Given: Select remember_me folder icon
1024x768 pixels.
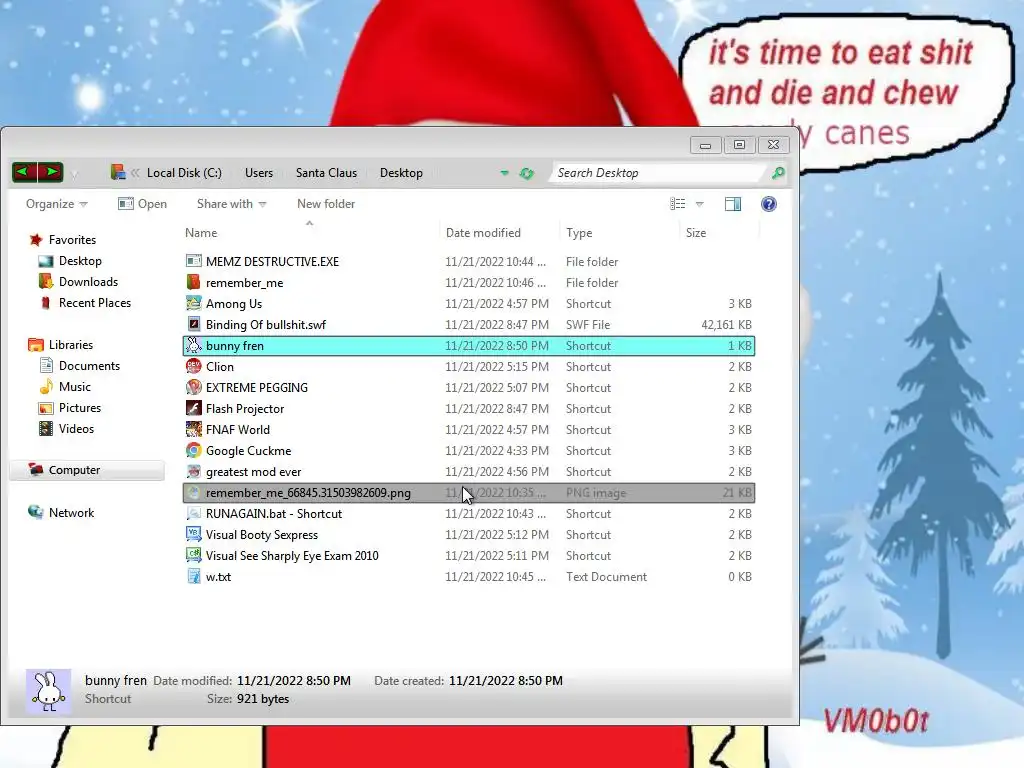Looking at the screenshot, I should click(x=193, y=282).
